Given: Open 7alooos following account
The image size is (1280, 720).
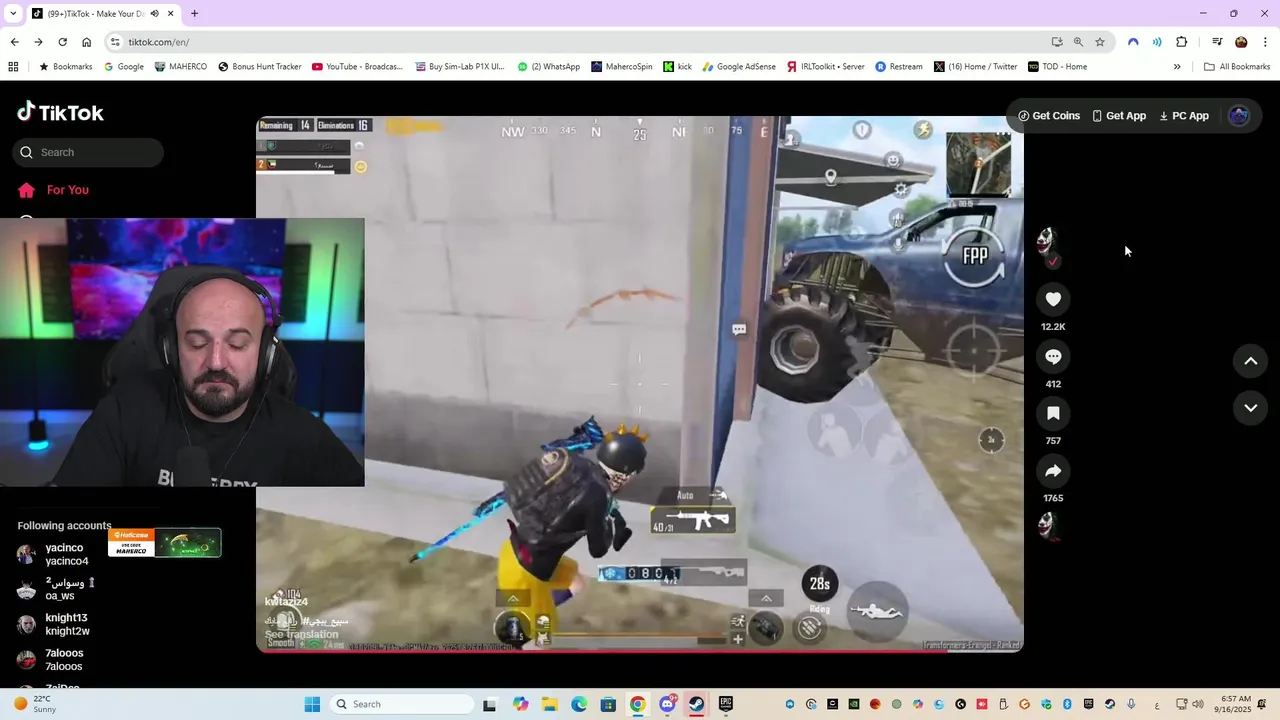Looking at the screenshot, I should [x=50, y=659].
